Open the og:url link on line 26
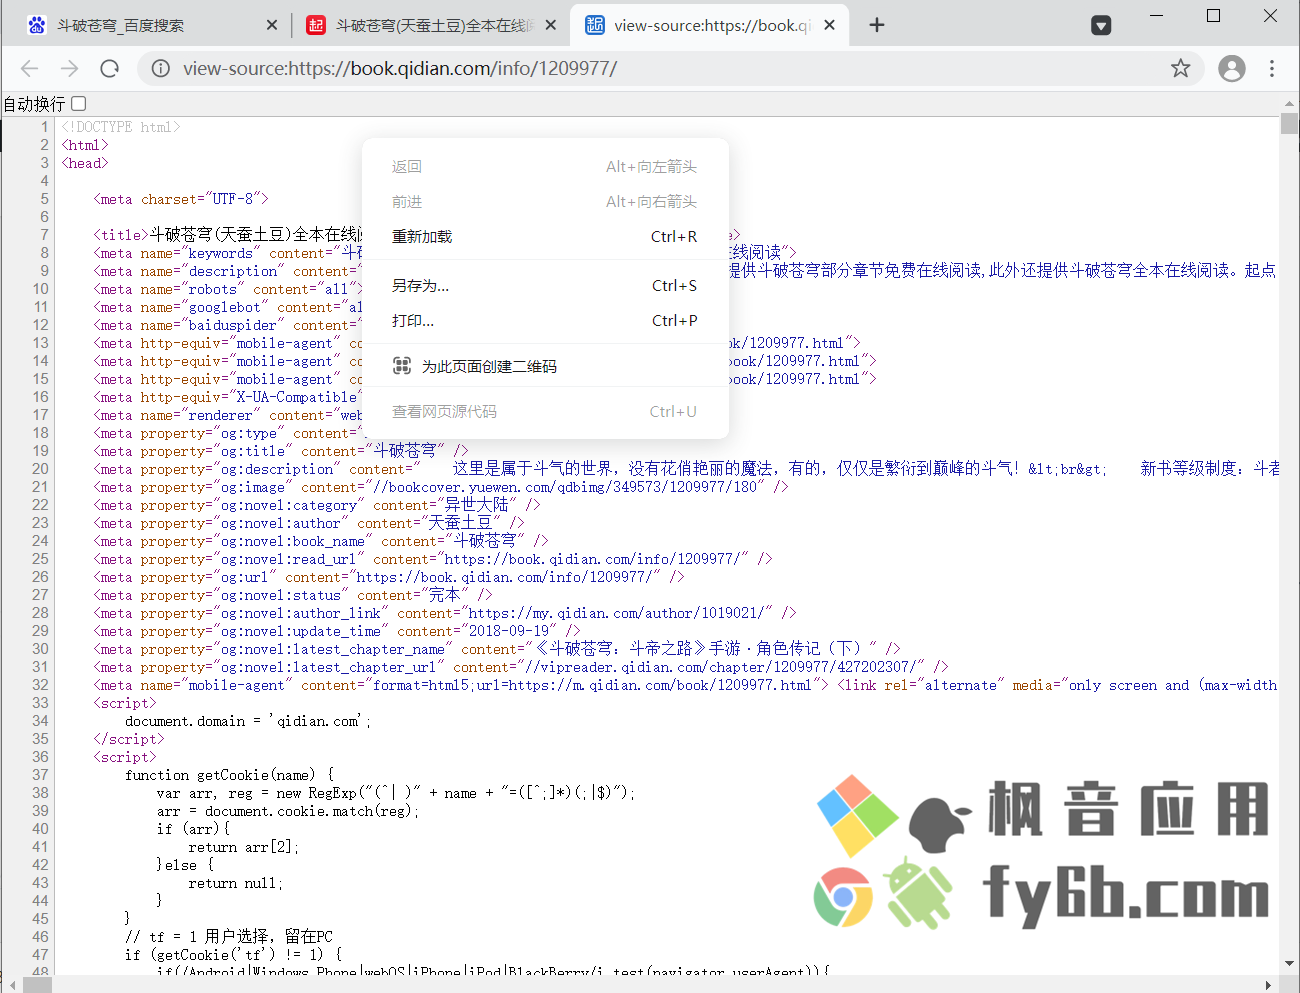The width and height of the screenshot is (1300, 993). (x=506, y=577)
